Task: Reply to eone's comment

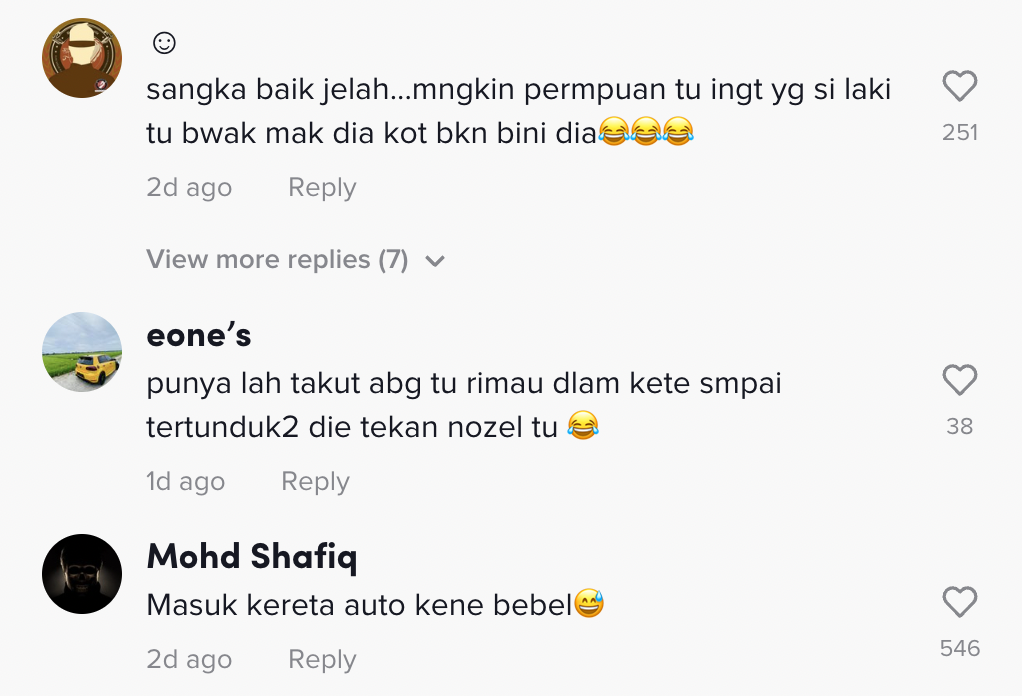Action: [315, 482]
